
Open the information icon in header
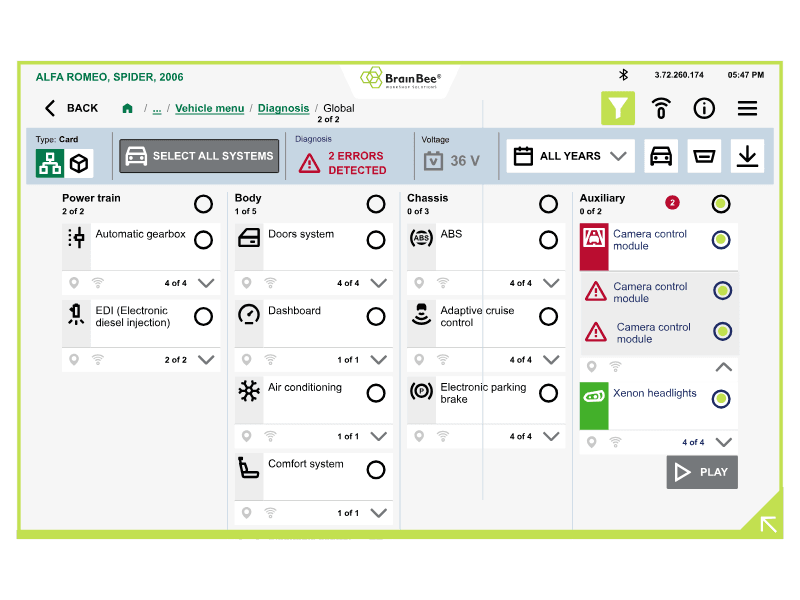click(704, 108)
